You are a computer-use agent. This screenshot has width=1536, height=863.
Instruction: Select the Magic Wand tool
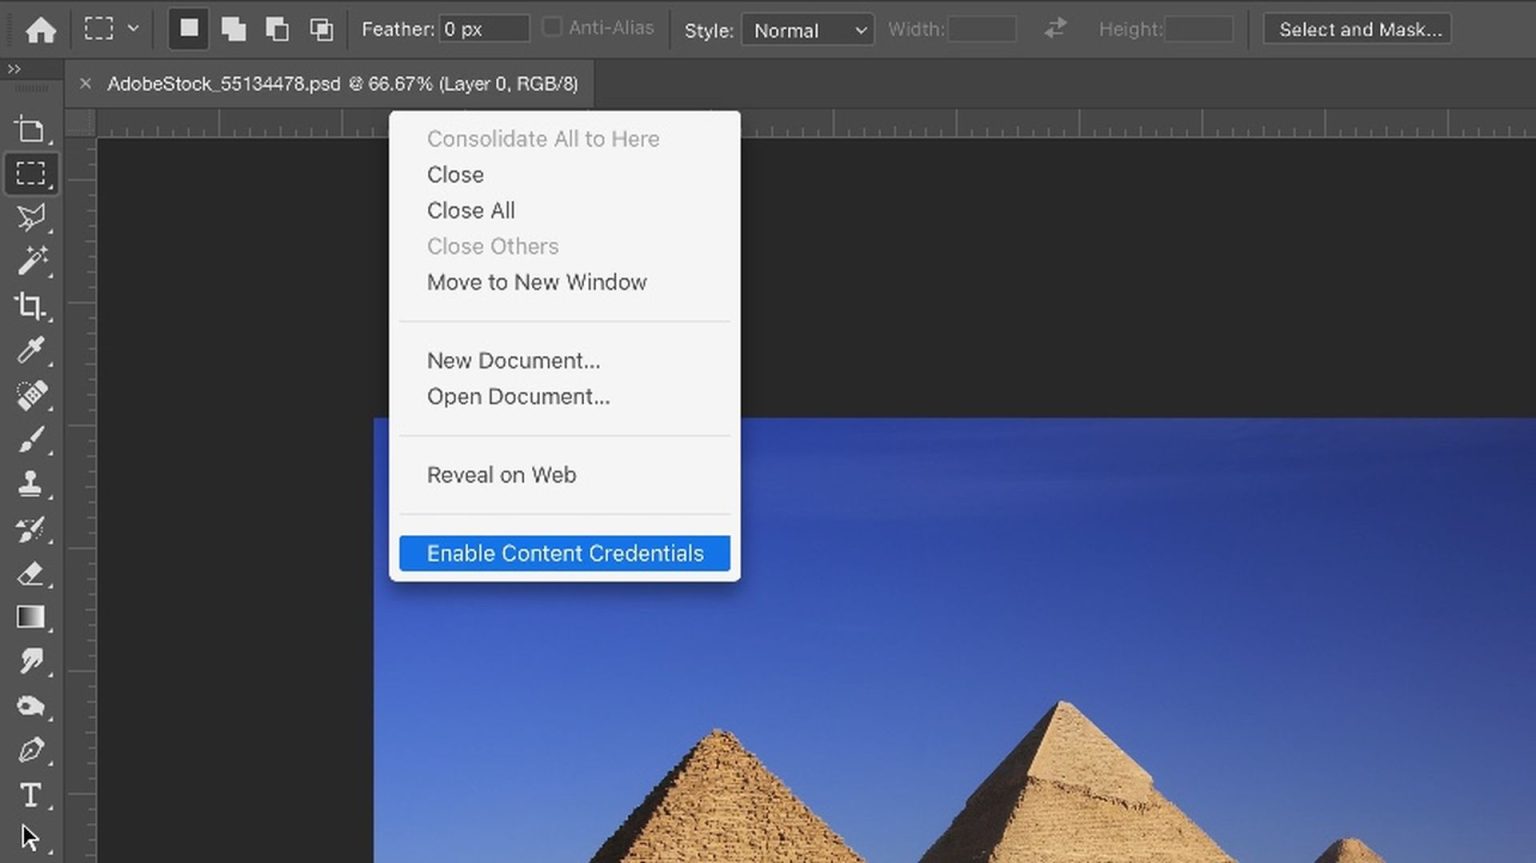(31, 262)
